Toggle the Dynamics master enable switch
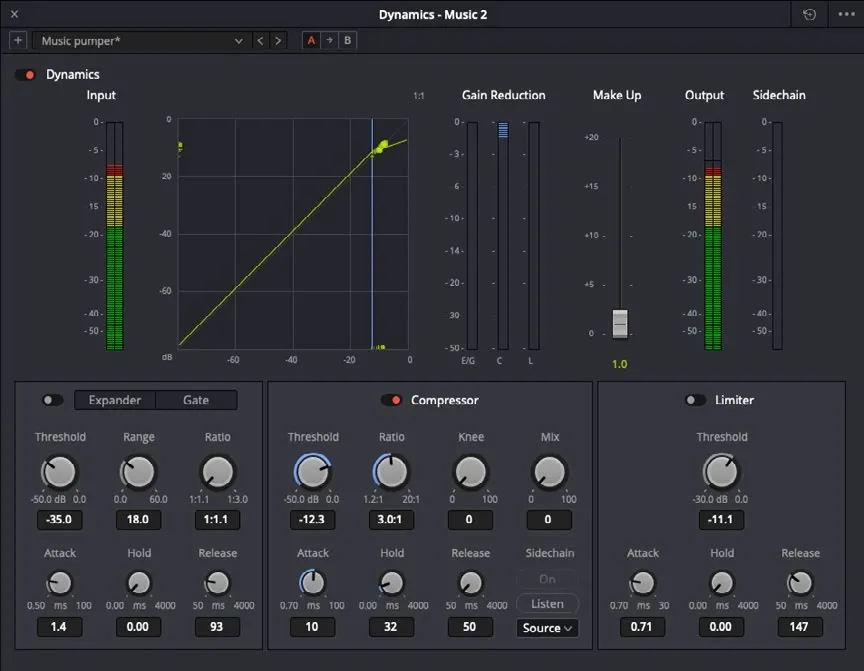Screen dimensions: 864x671 point(25,74)
